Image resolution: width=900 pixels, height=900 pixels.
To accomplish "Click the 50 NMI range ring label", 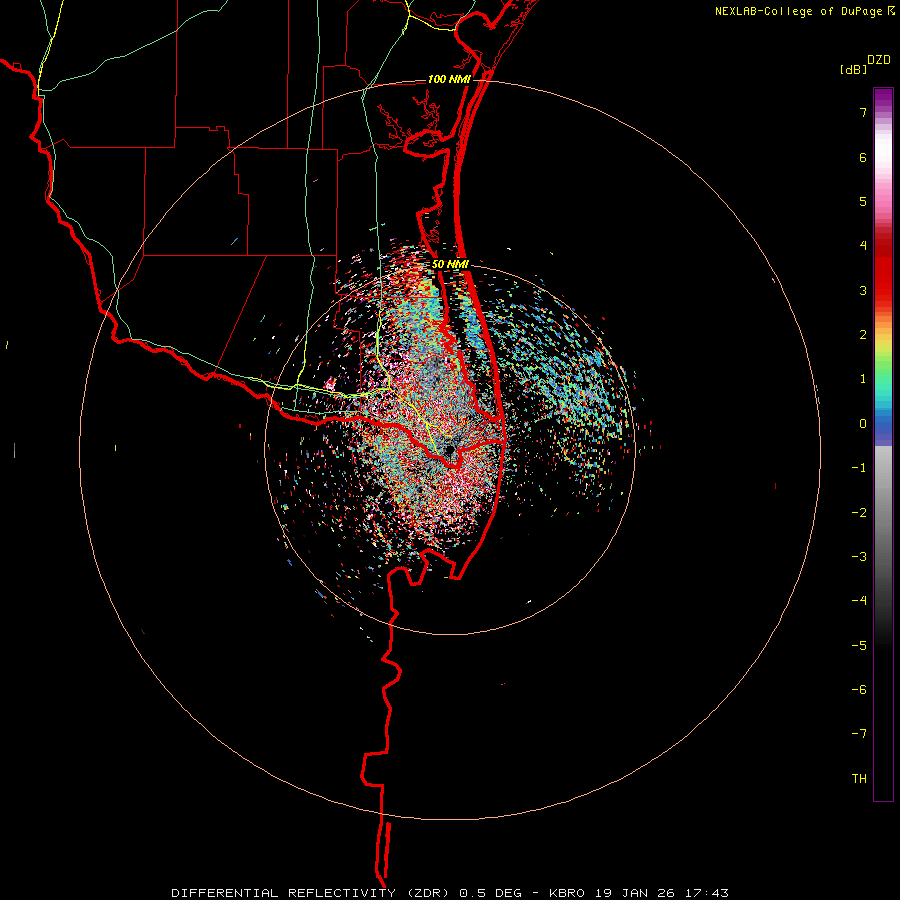I will coord(451,265).
